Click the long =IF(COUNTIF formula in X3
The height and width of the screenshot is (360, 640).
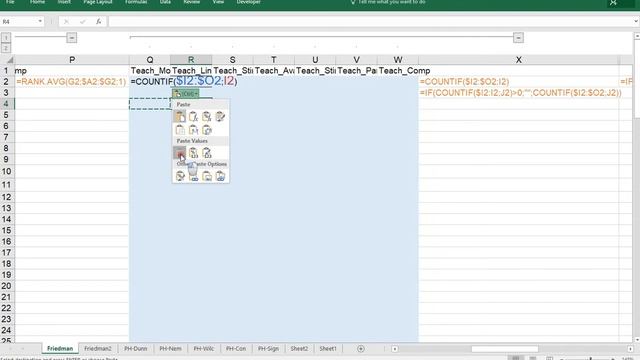point(520,93)
